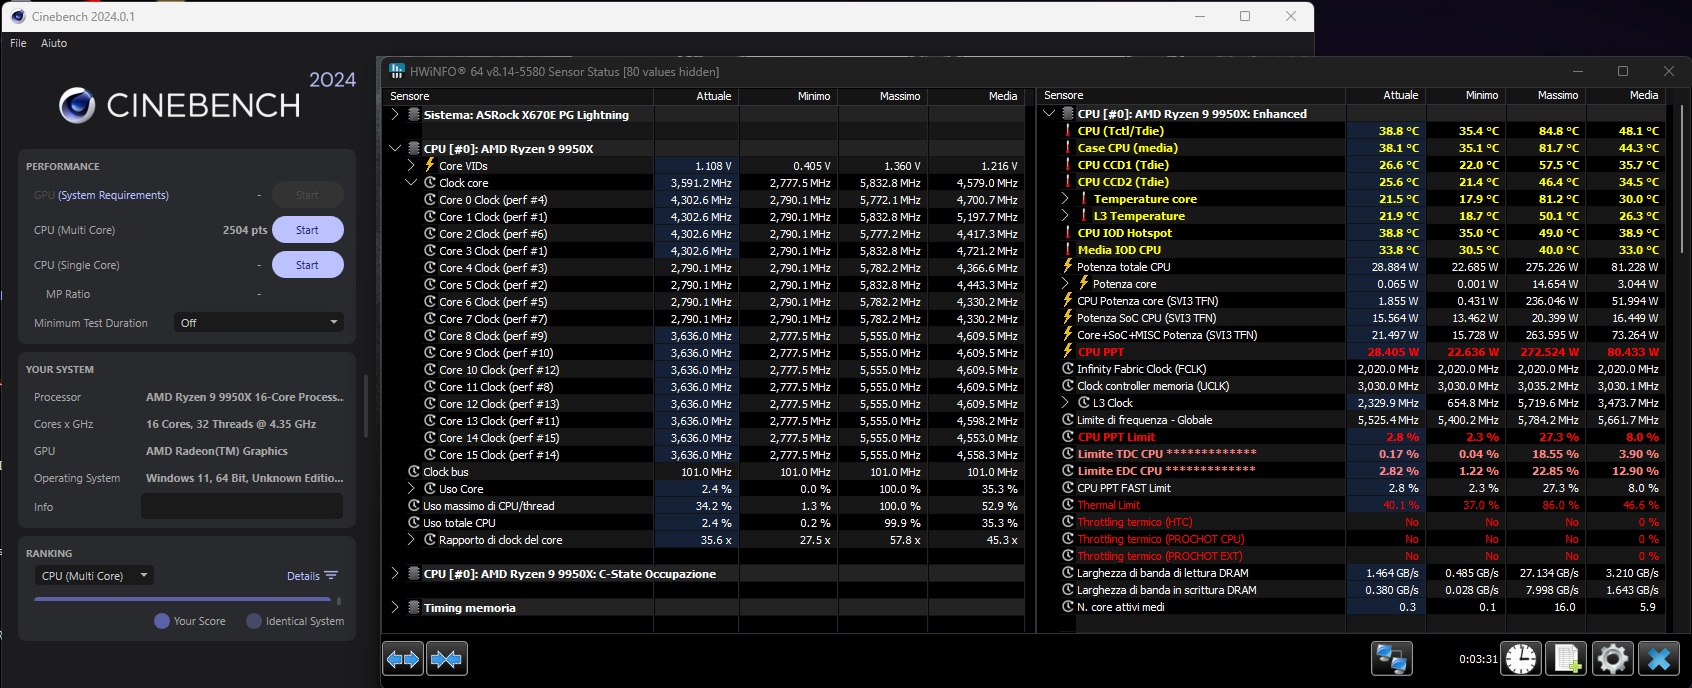Click the Cinebench title bar app icon
Screen dimensions: 1692x688
[18, 16]
